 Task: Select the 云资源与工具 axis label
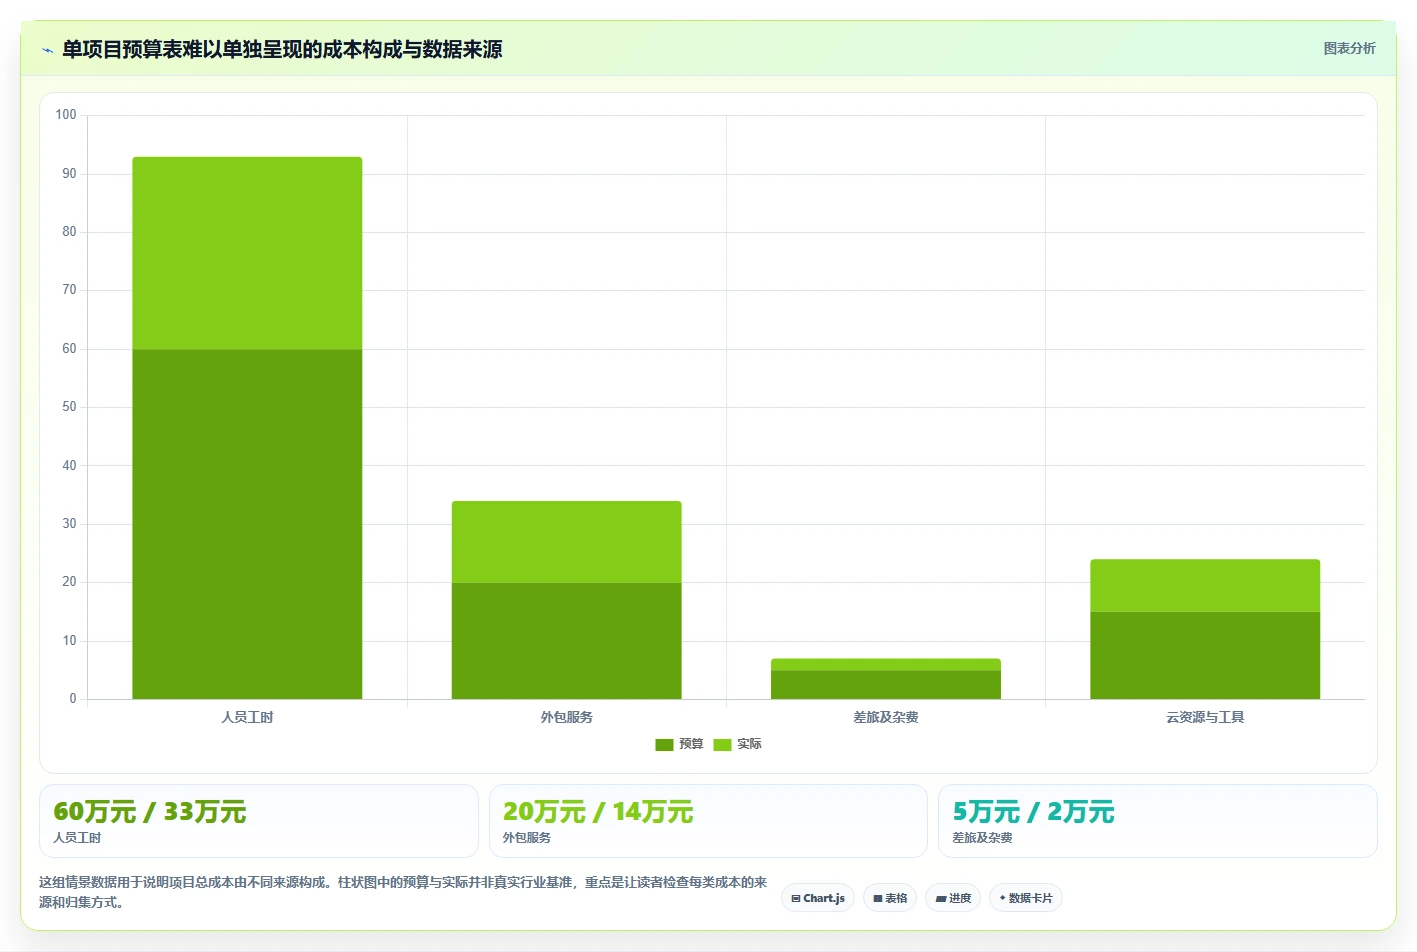click(x=1205, y=717)
